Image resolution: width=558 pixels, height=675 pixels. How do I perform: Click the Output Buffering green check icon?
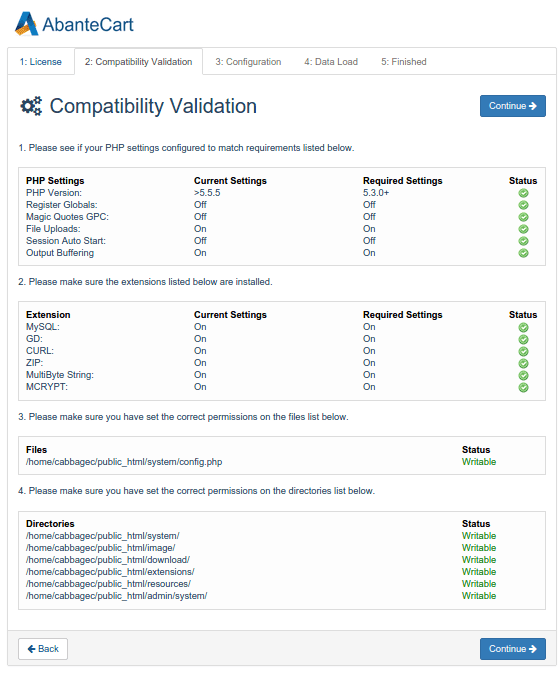(523, 253)
